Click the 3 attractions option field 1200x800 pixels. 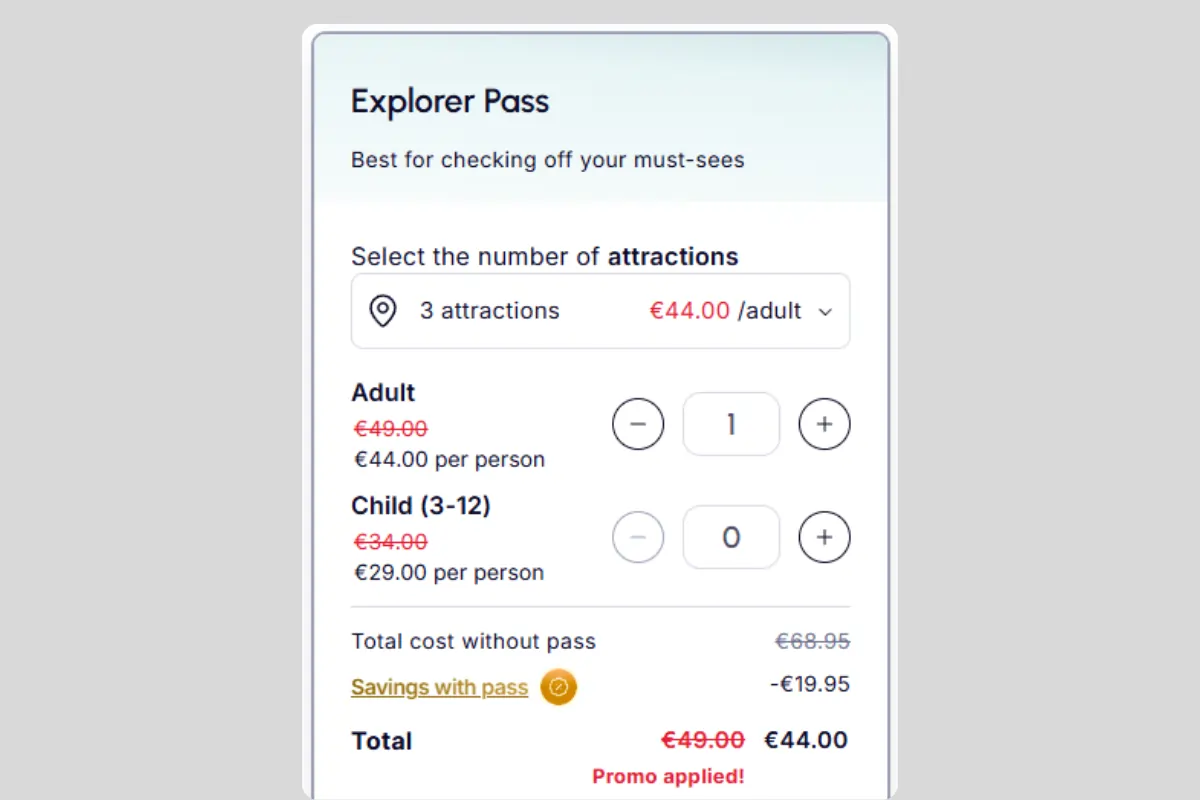click(x=490, y=311)
